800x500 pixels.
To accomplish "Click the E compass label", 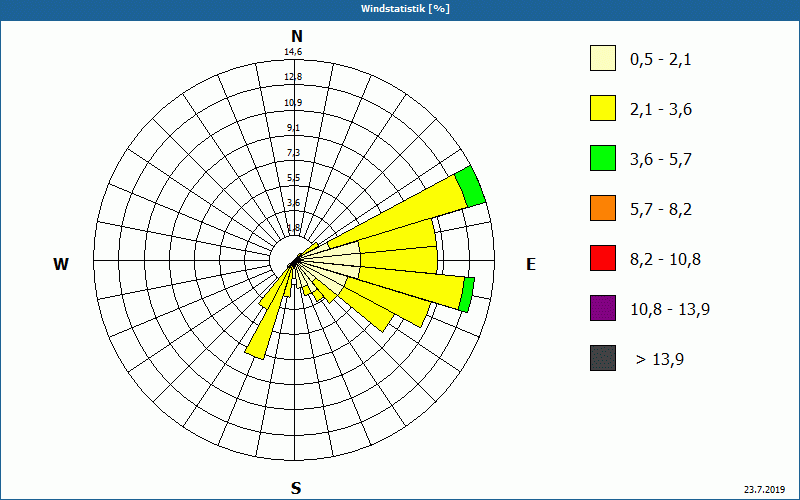I will tap(531, 264).
